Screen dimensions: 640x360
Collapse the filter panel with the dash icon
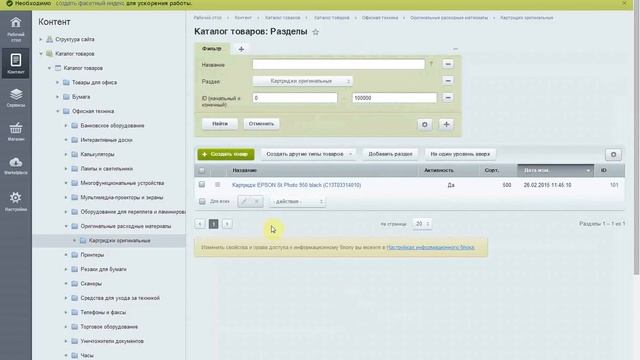coord(455,49)
